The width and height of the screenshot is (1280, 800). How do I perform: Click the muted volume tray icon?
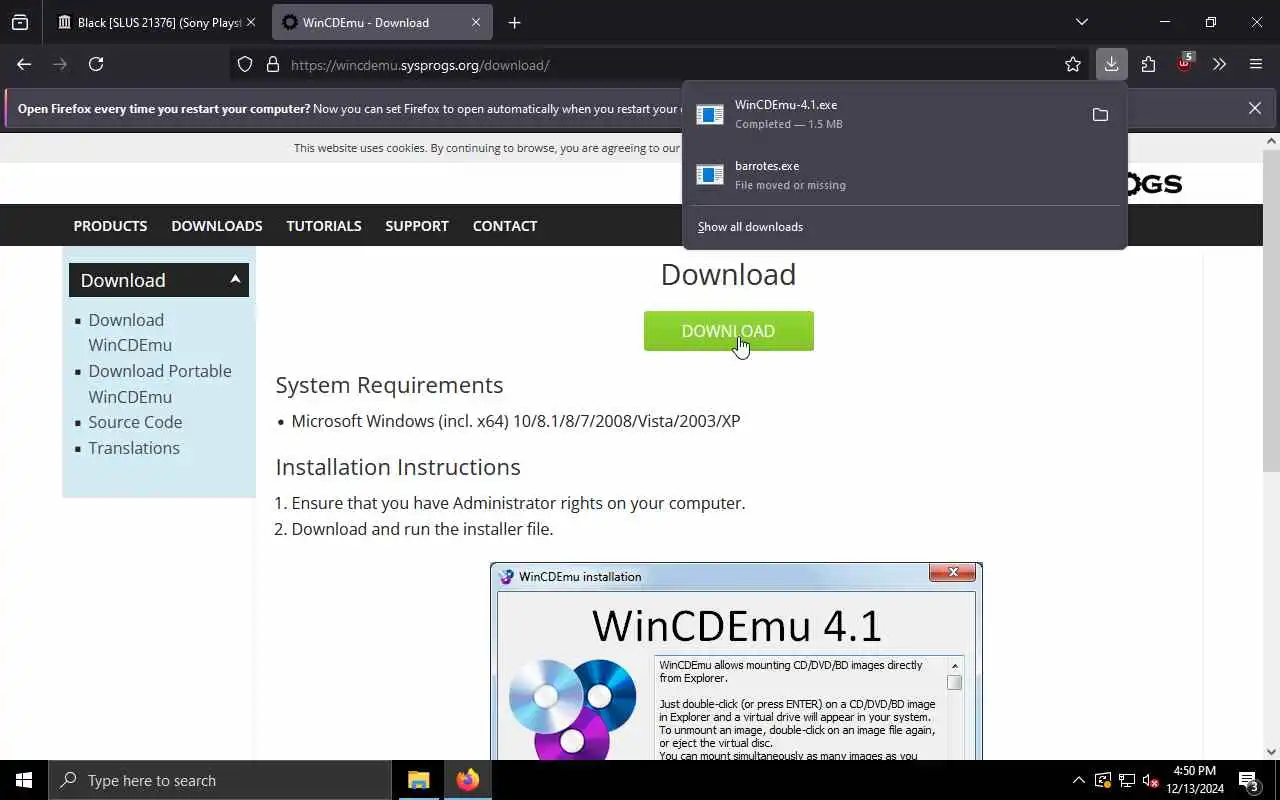coord(1151,780)
